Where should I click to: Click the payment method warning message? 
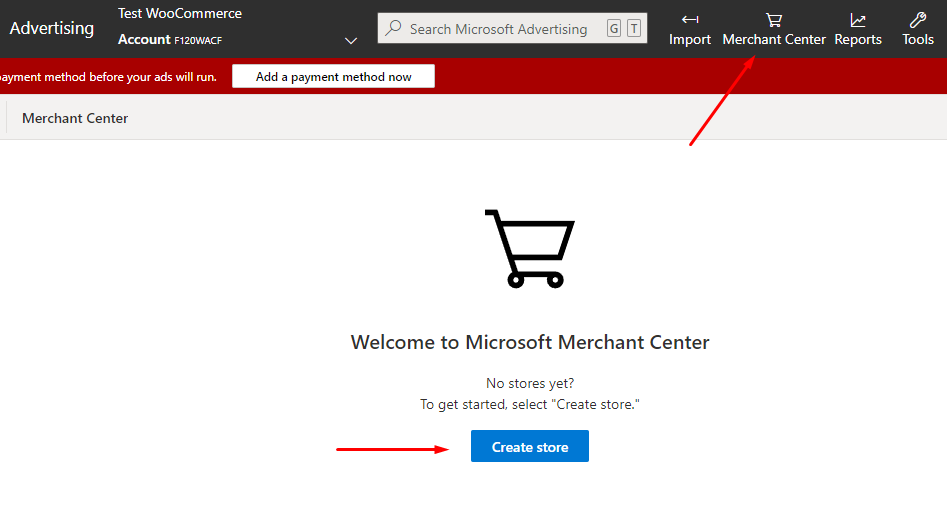108,77
